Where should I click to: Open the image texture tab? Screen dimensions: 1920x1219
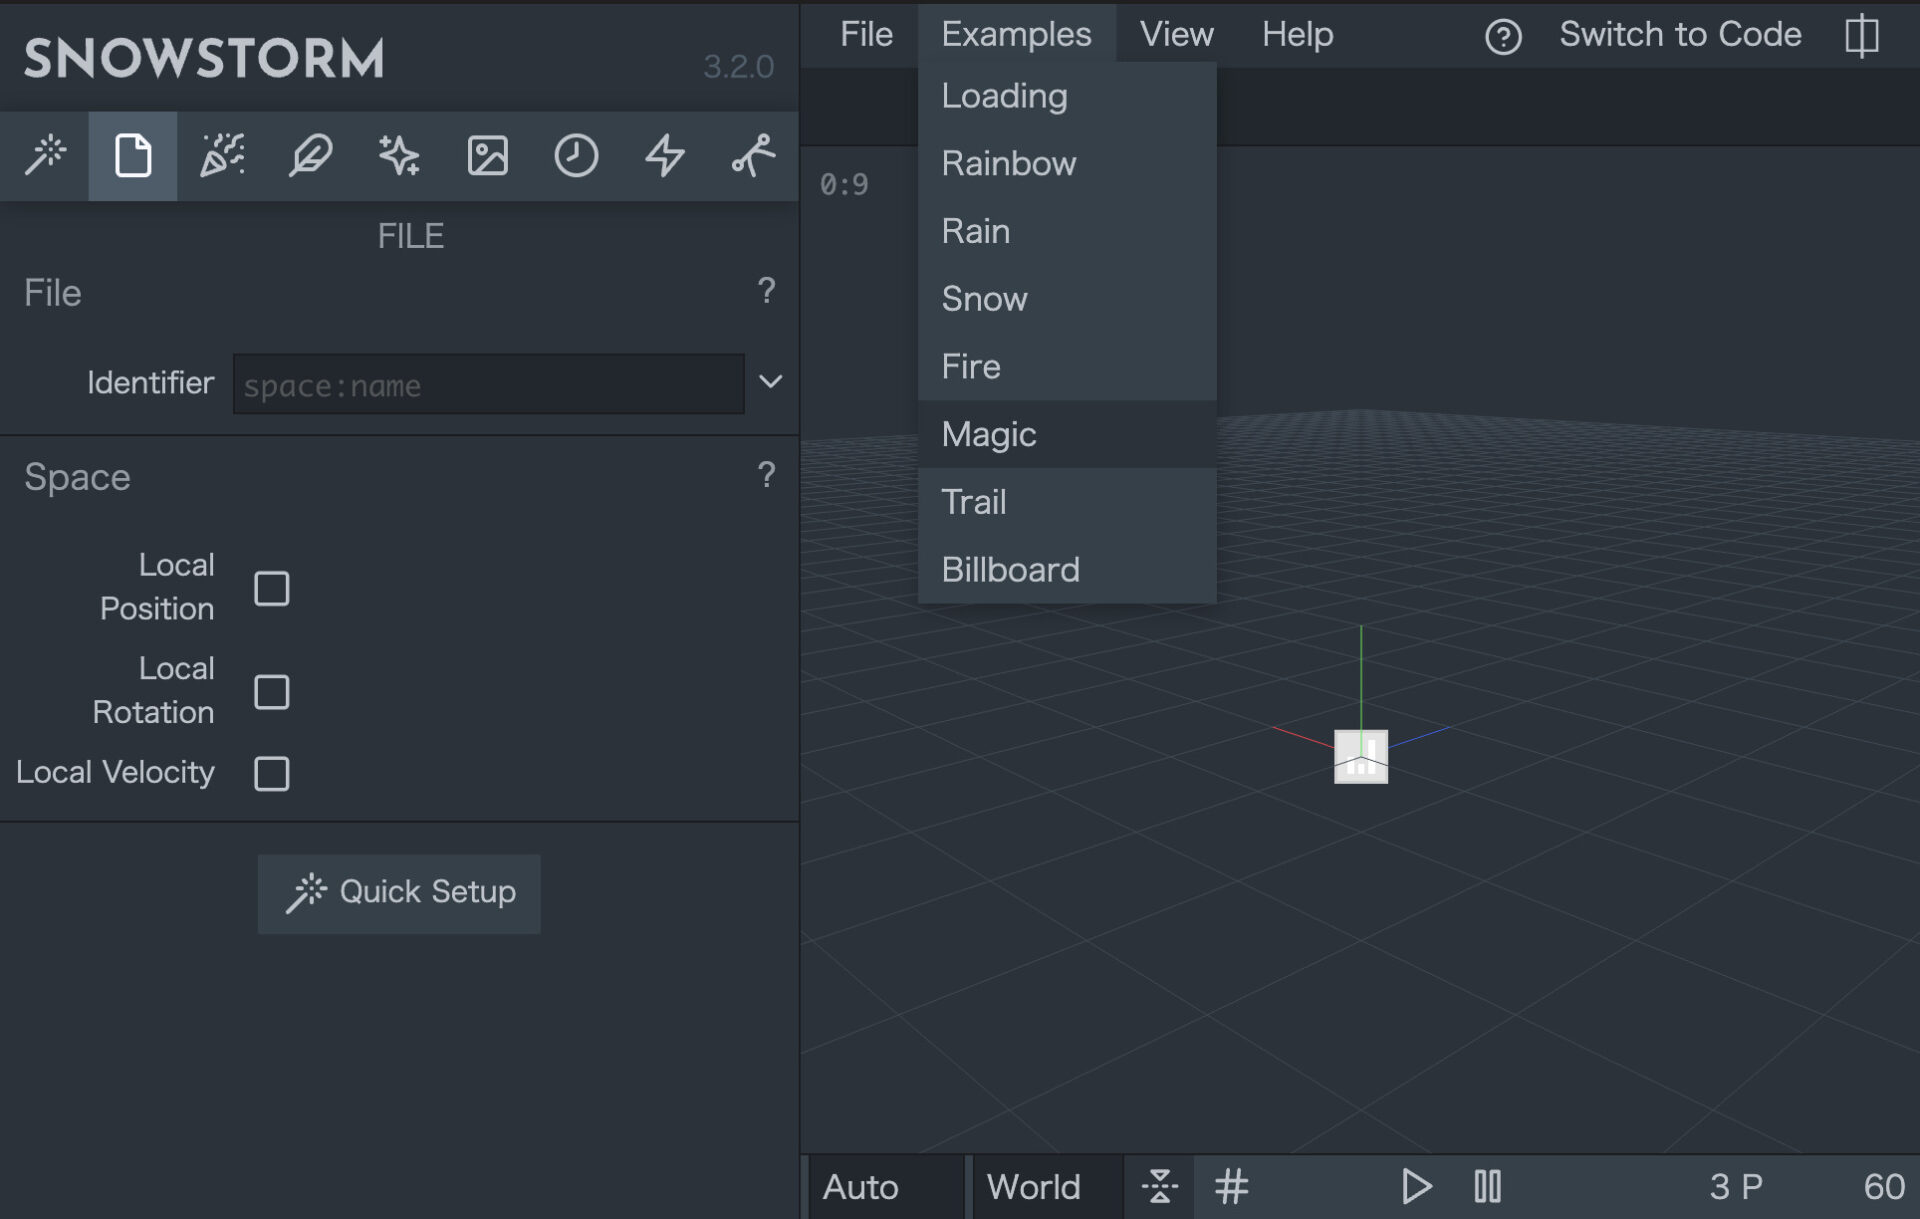click(487, 156)
